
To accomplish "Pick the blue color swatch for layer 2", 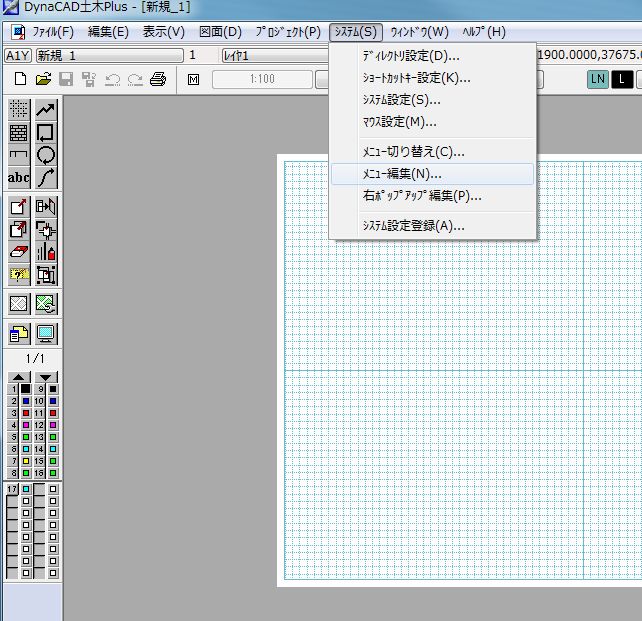I will [26, 401].
